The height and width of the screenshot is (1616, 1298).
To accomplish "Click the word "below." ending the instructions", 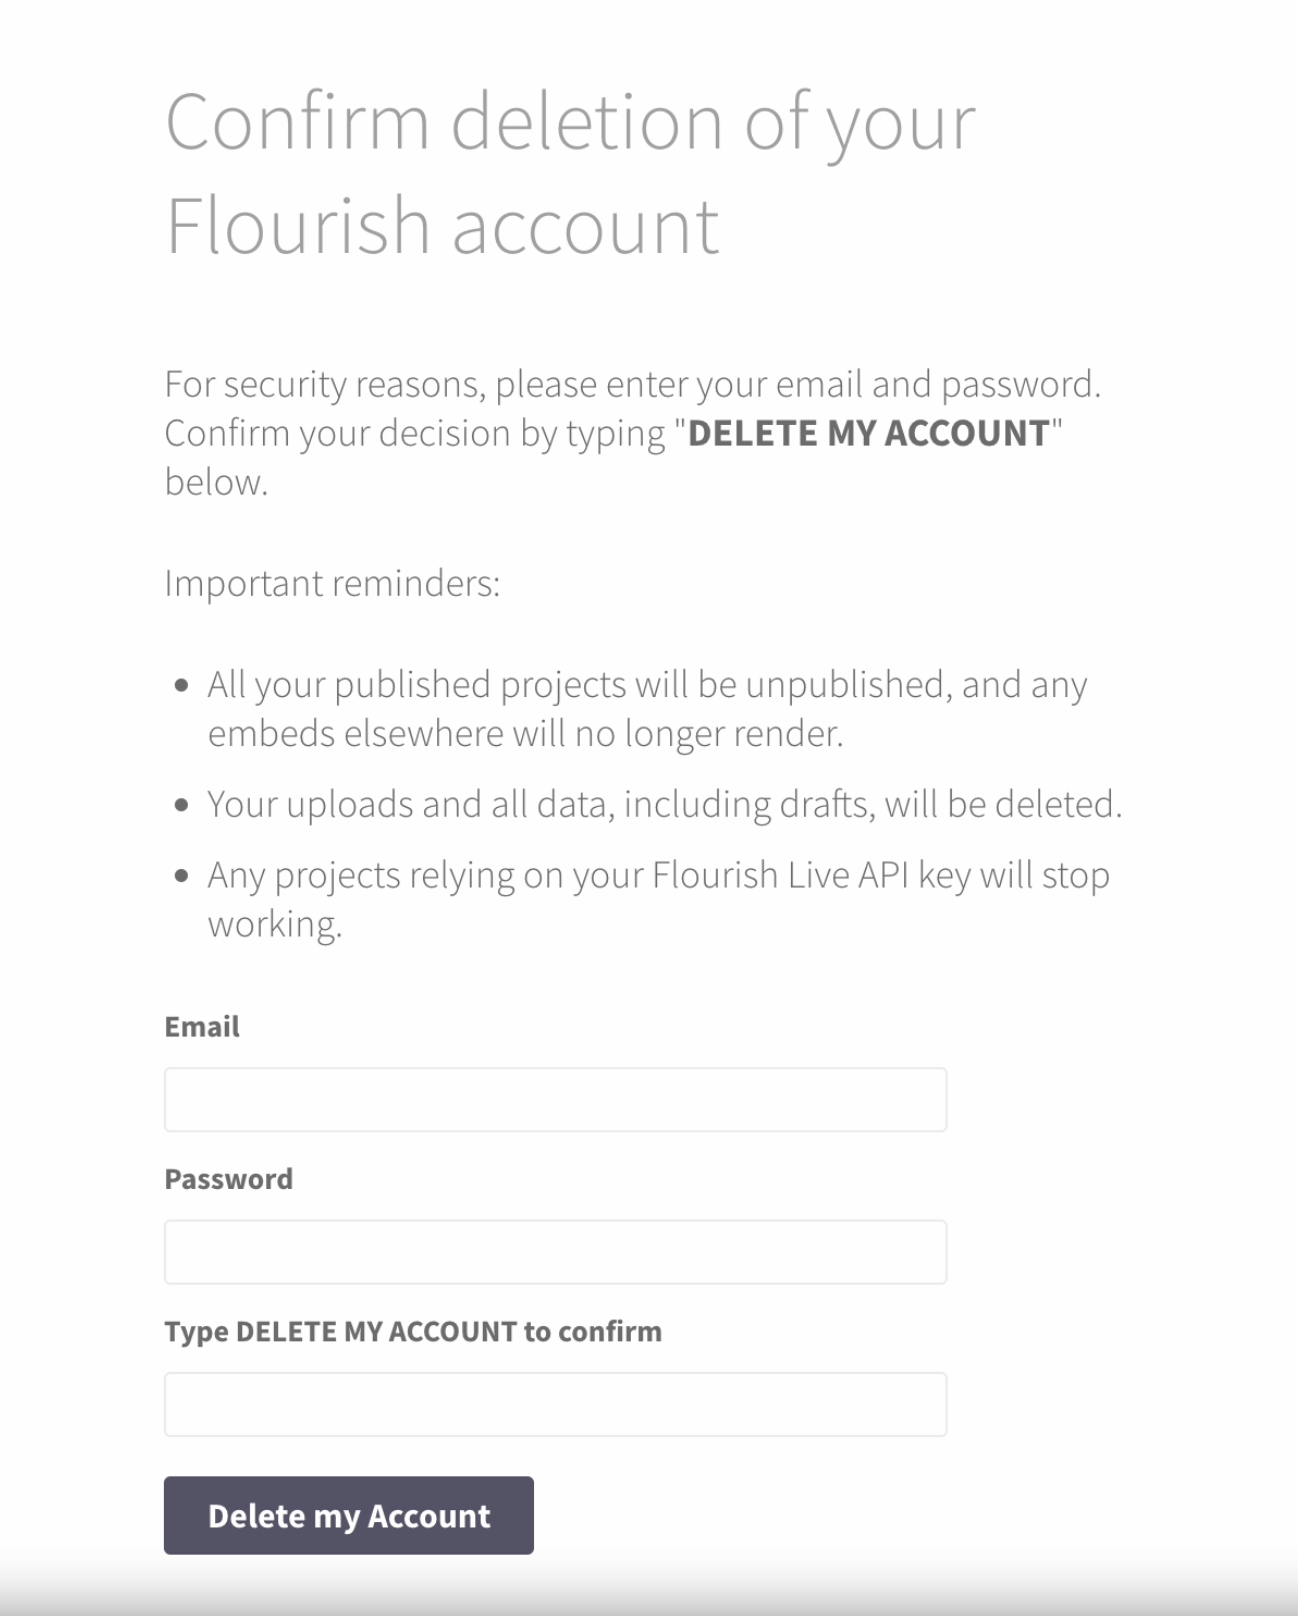I will pos(216,482).
